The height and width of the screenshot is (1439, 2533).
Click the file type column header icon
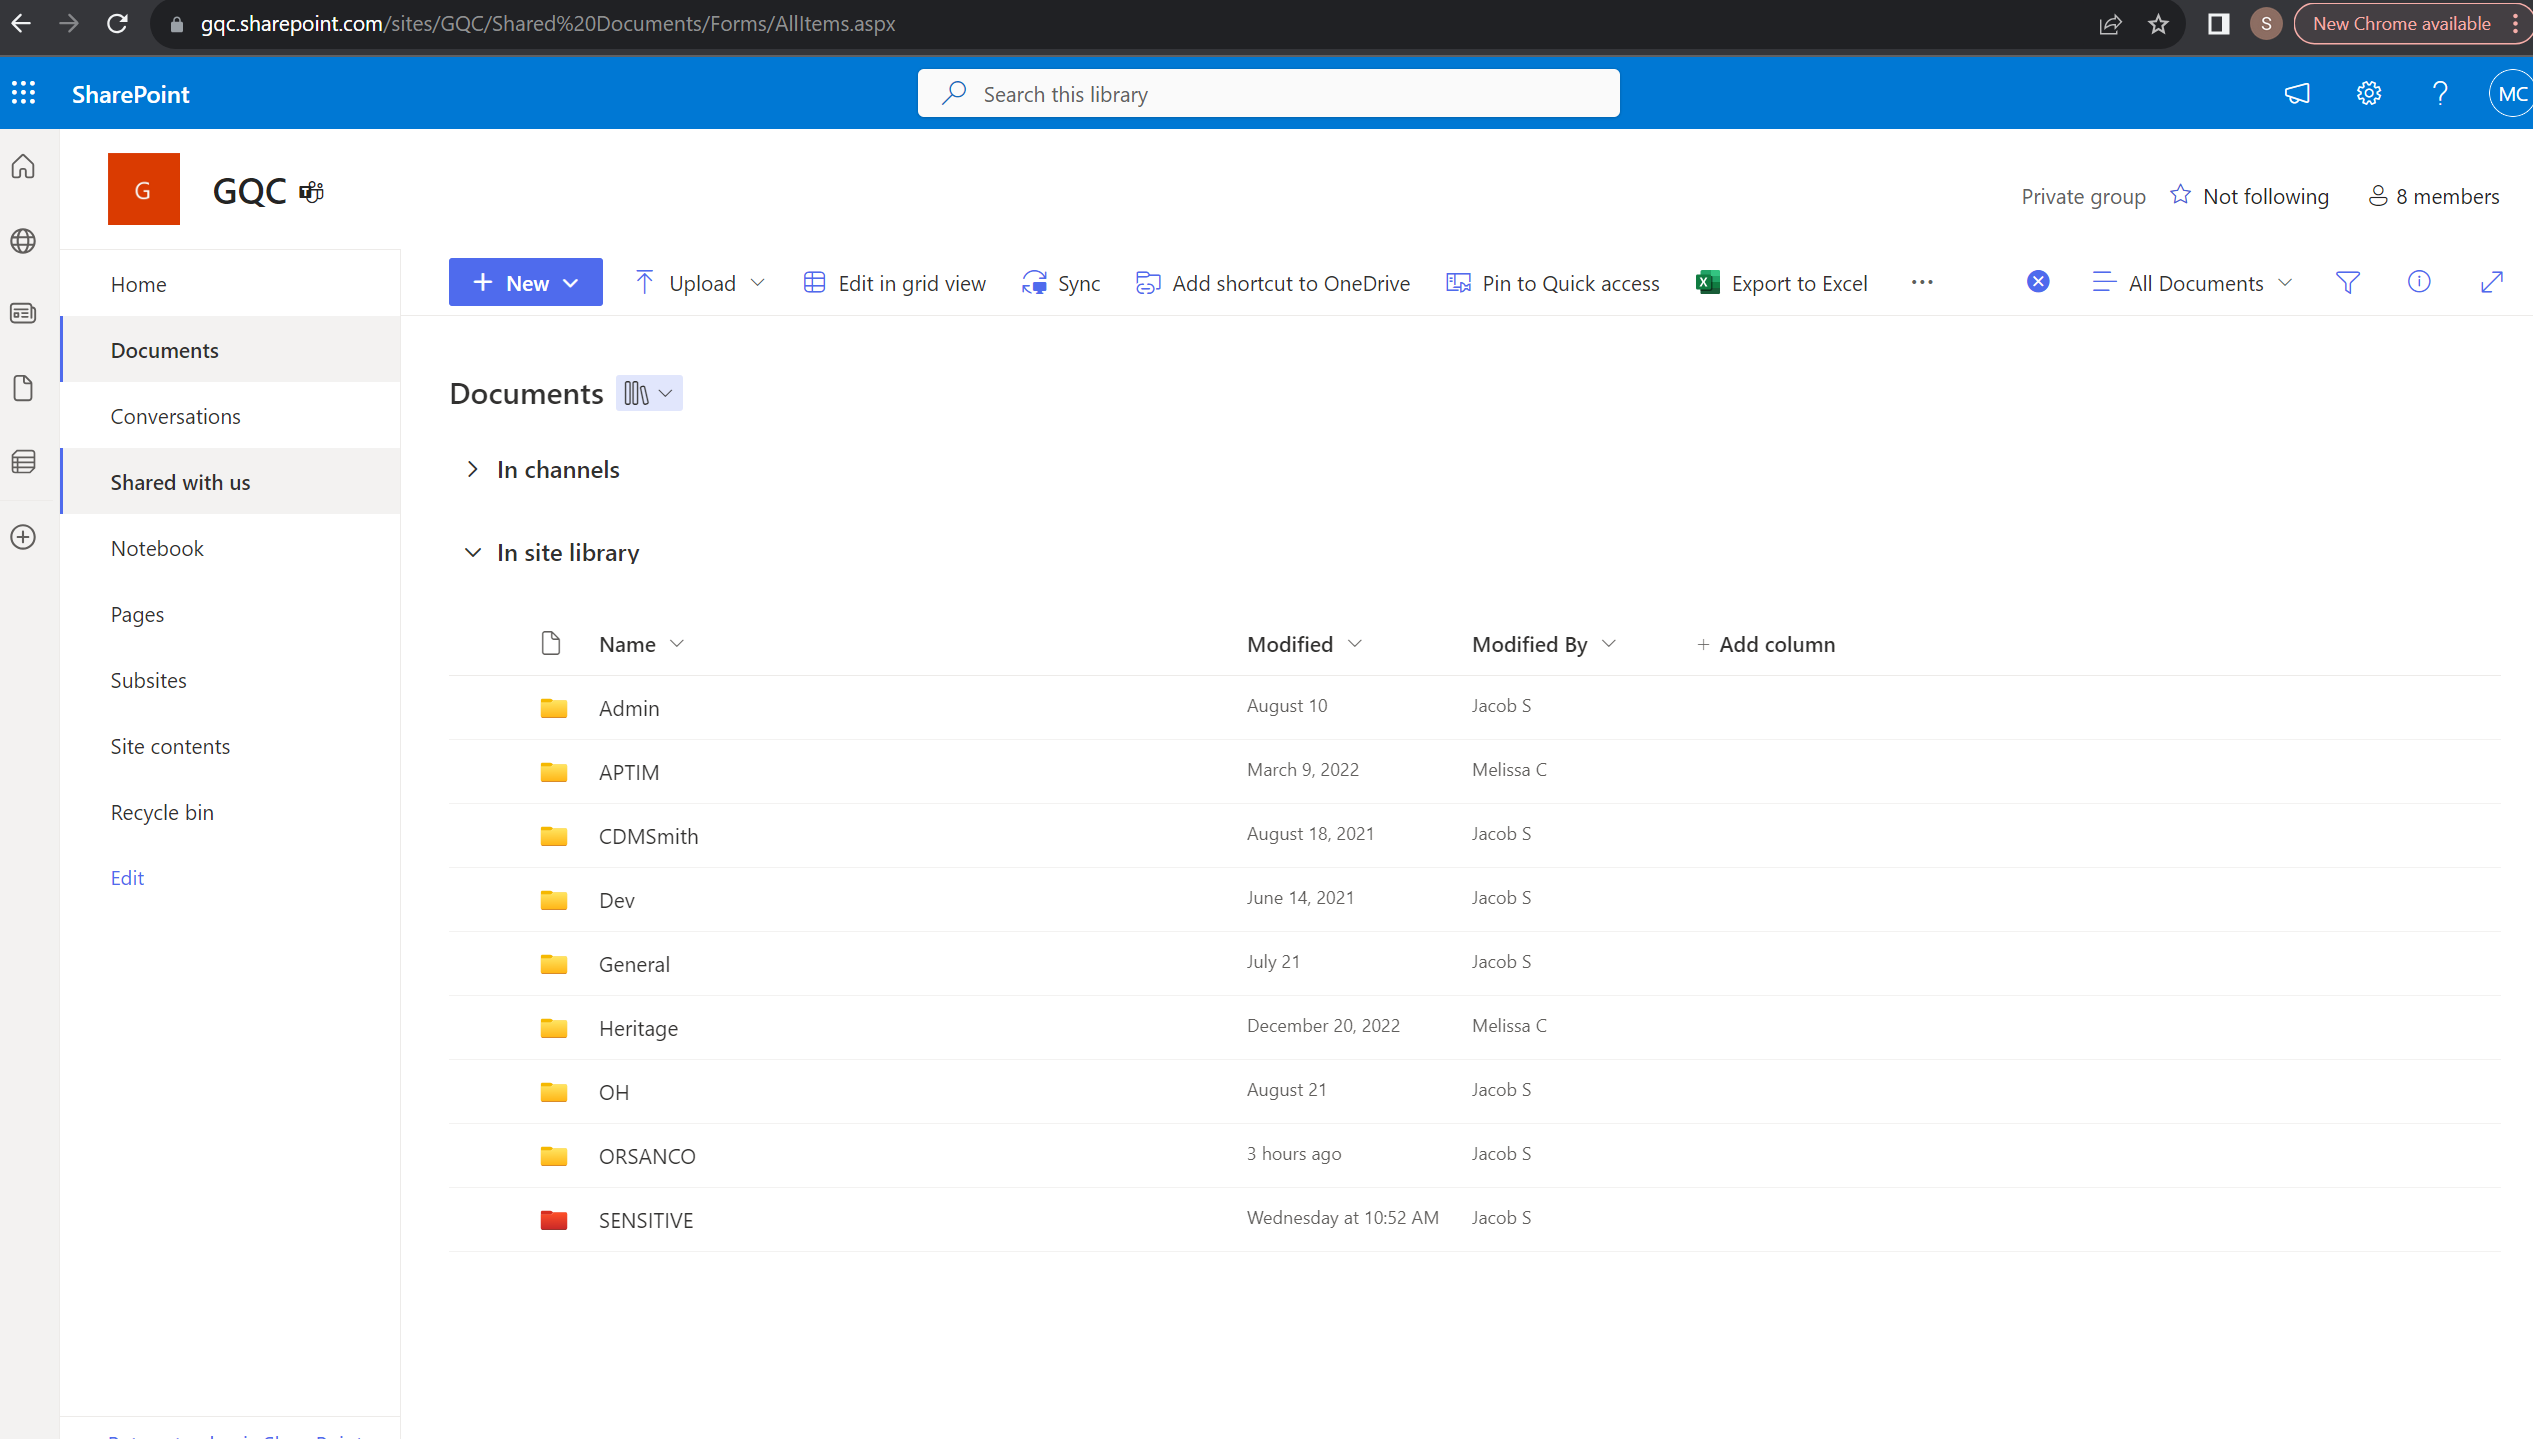[551, 643]
